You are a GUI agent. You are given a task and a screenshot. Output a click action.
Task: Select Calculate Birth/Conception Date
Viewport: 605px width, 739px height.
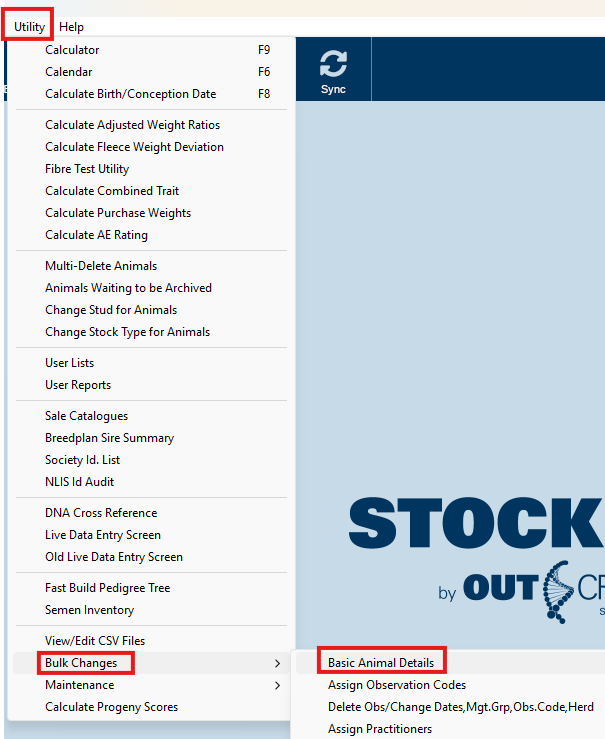pyautogui.click(x=130, y=94)
